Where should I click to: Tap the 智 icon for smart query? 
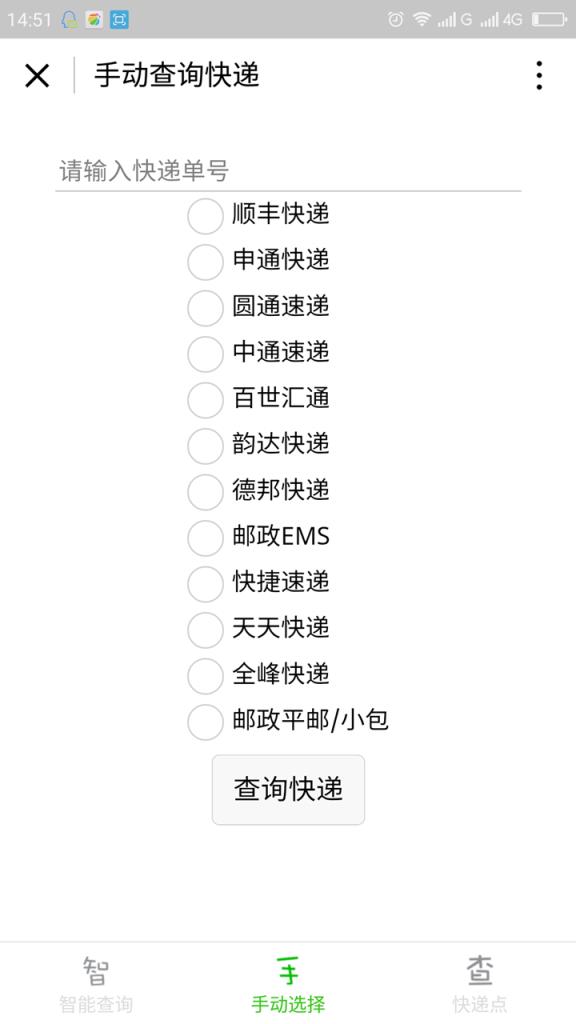coord(96,968)
